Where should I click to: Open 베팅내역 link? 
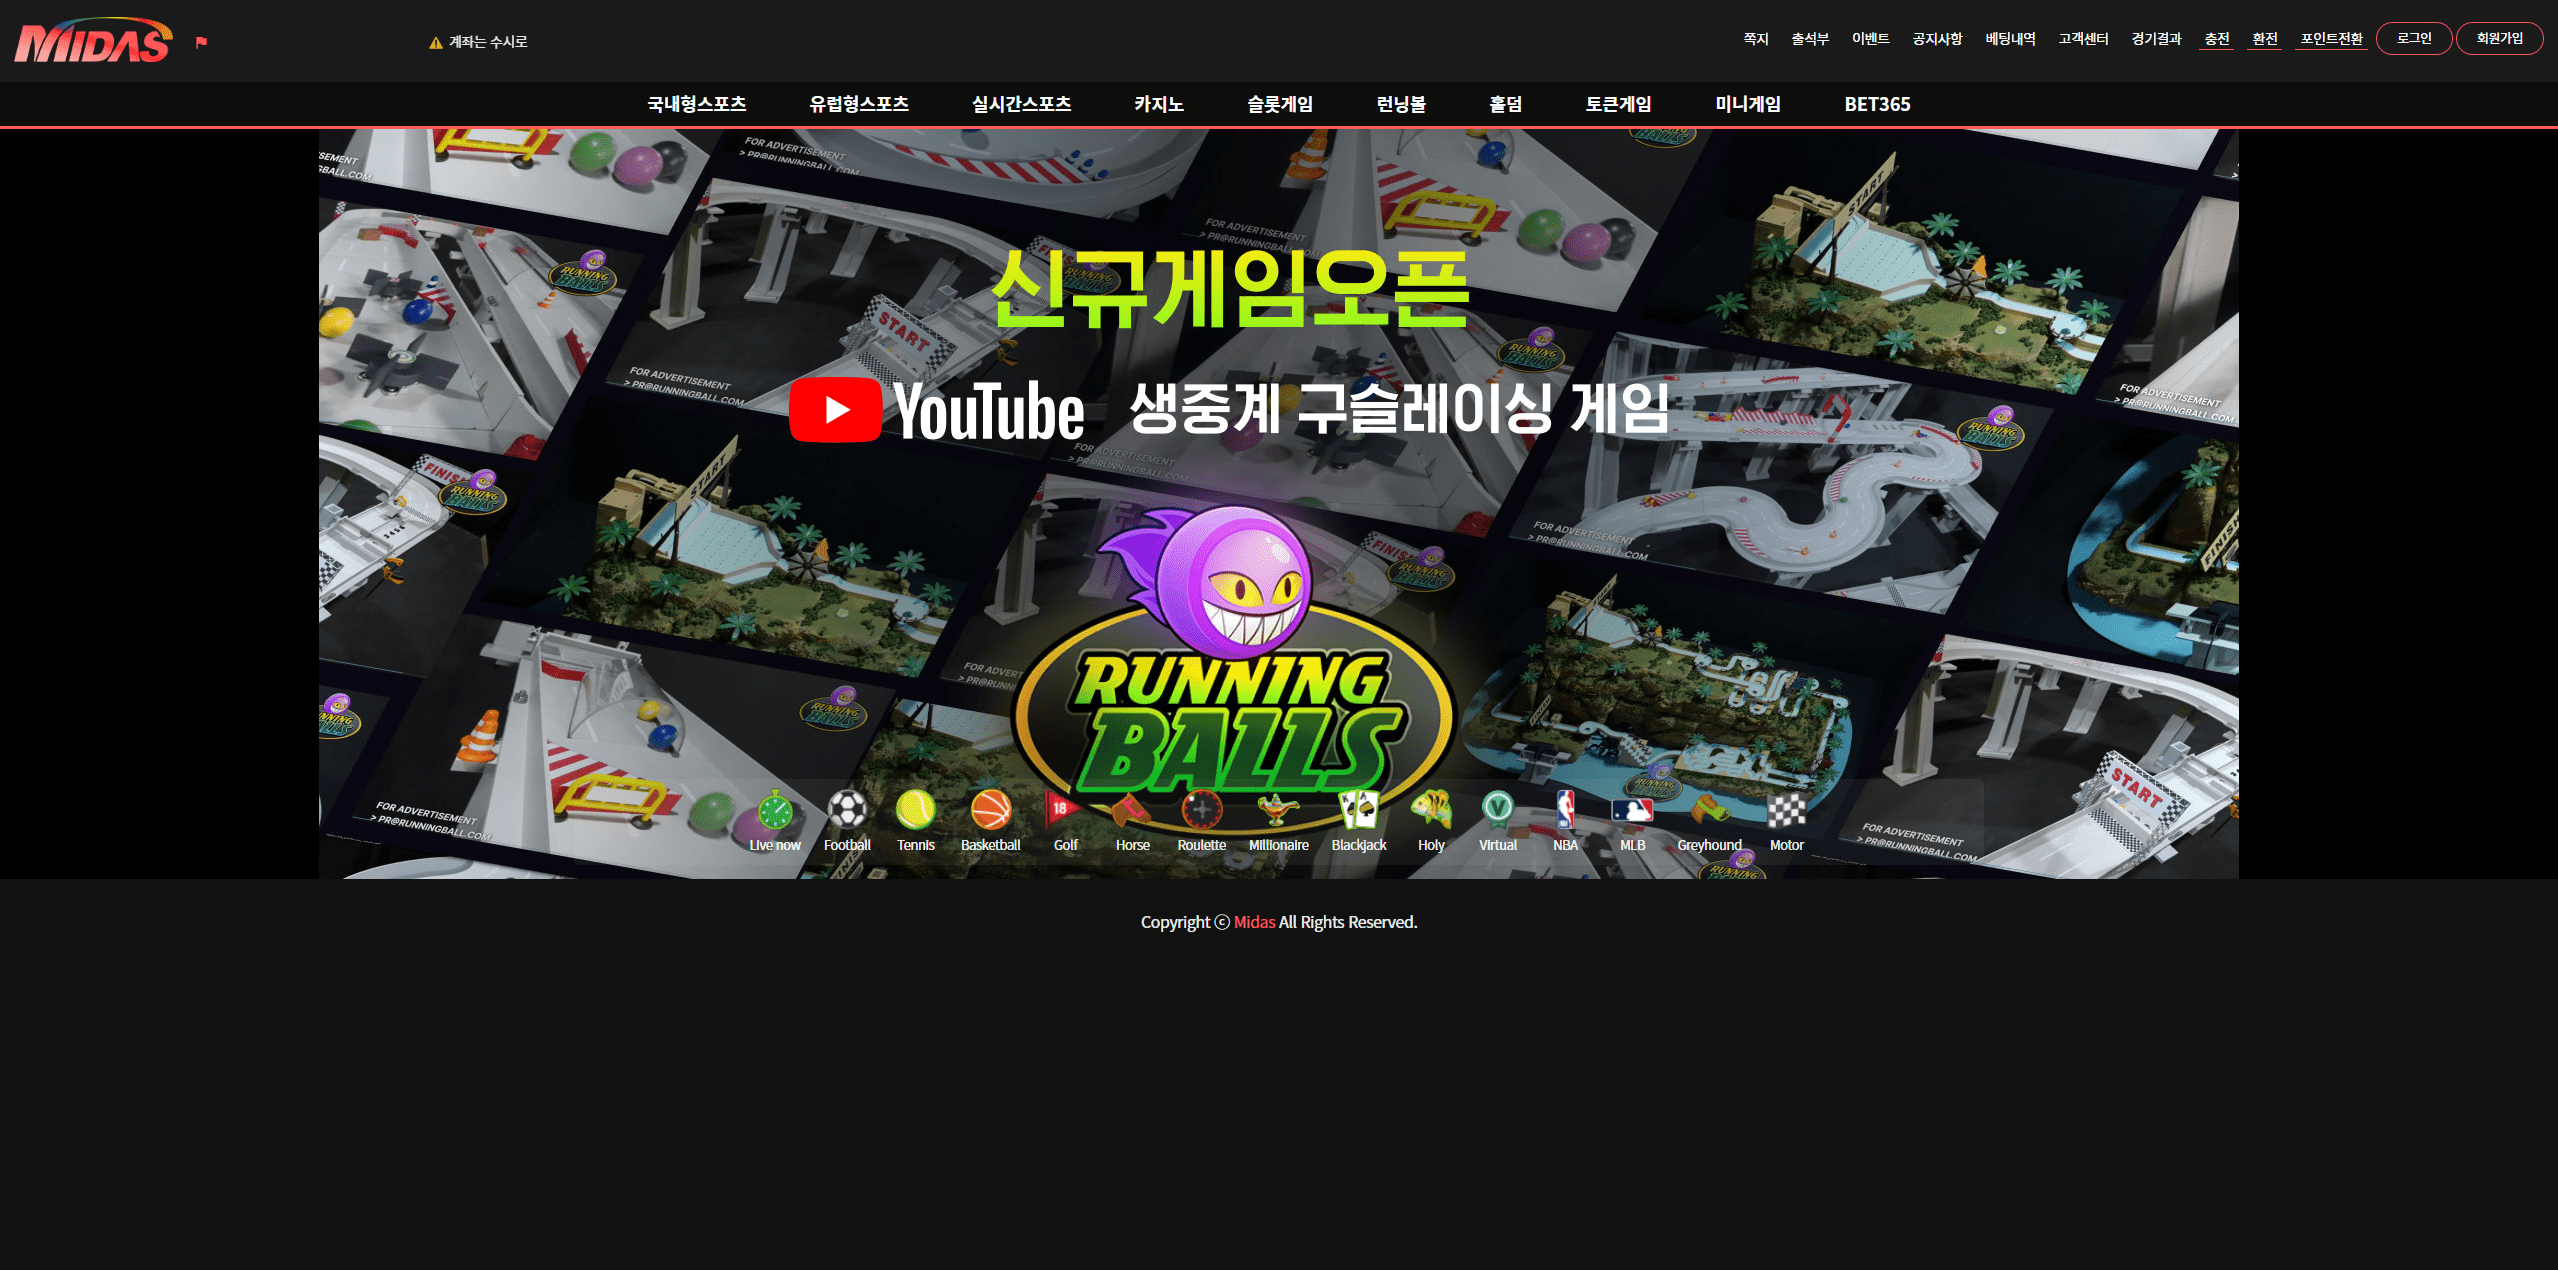pos(2010,39)
